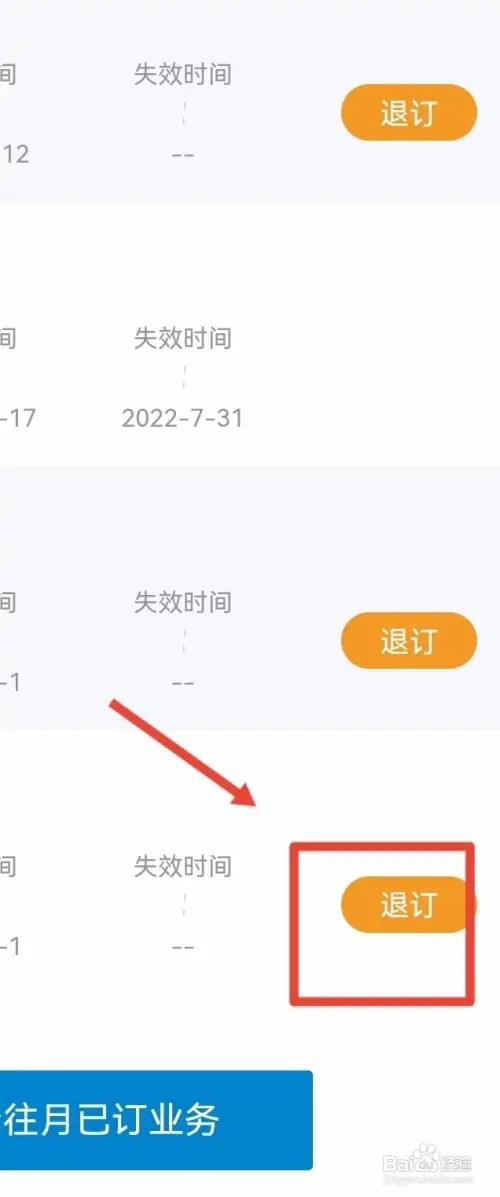The image size is (500, 1197).
Task: Tap 失效时间 label above 2022-7-31
Action: (x=182, y=338)
